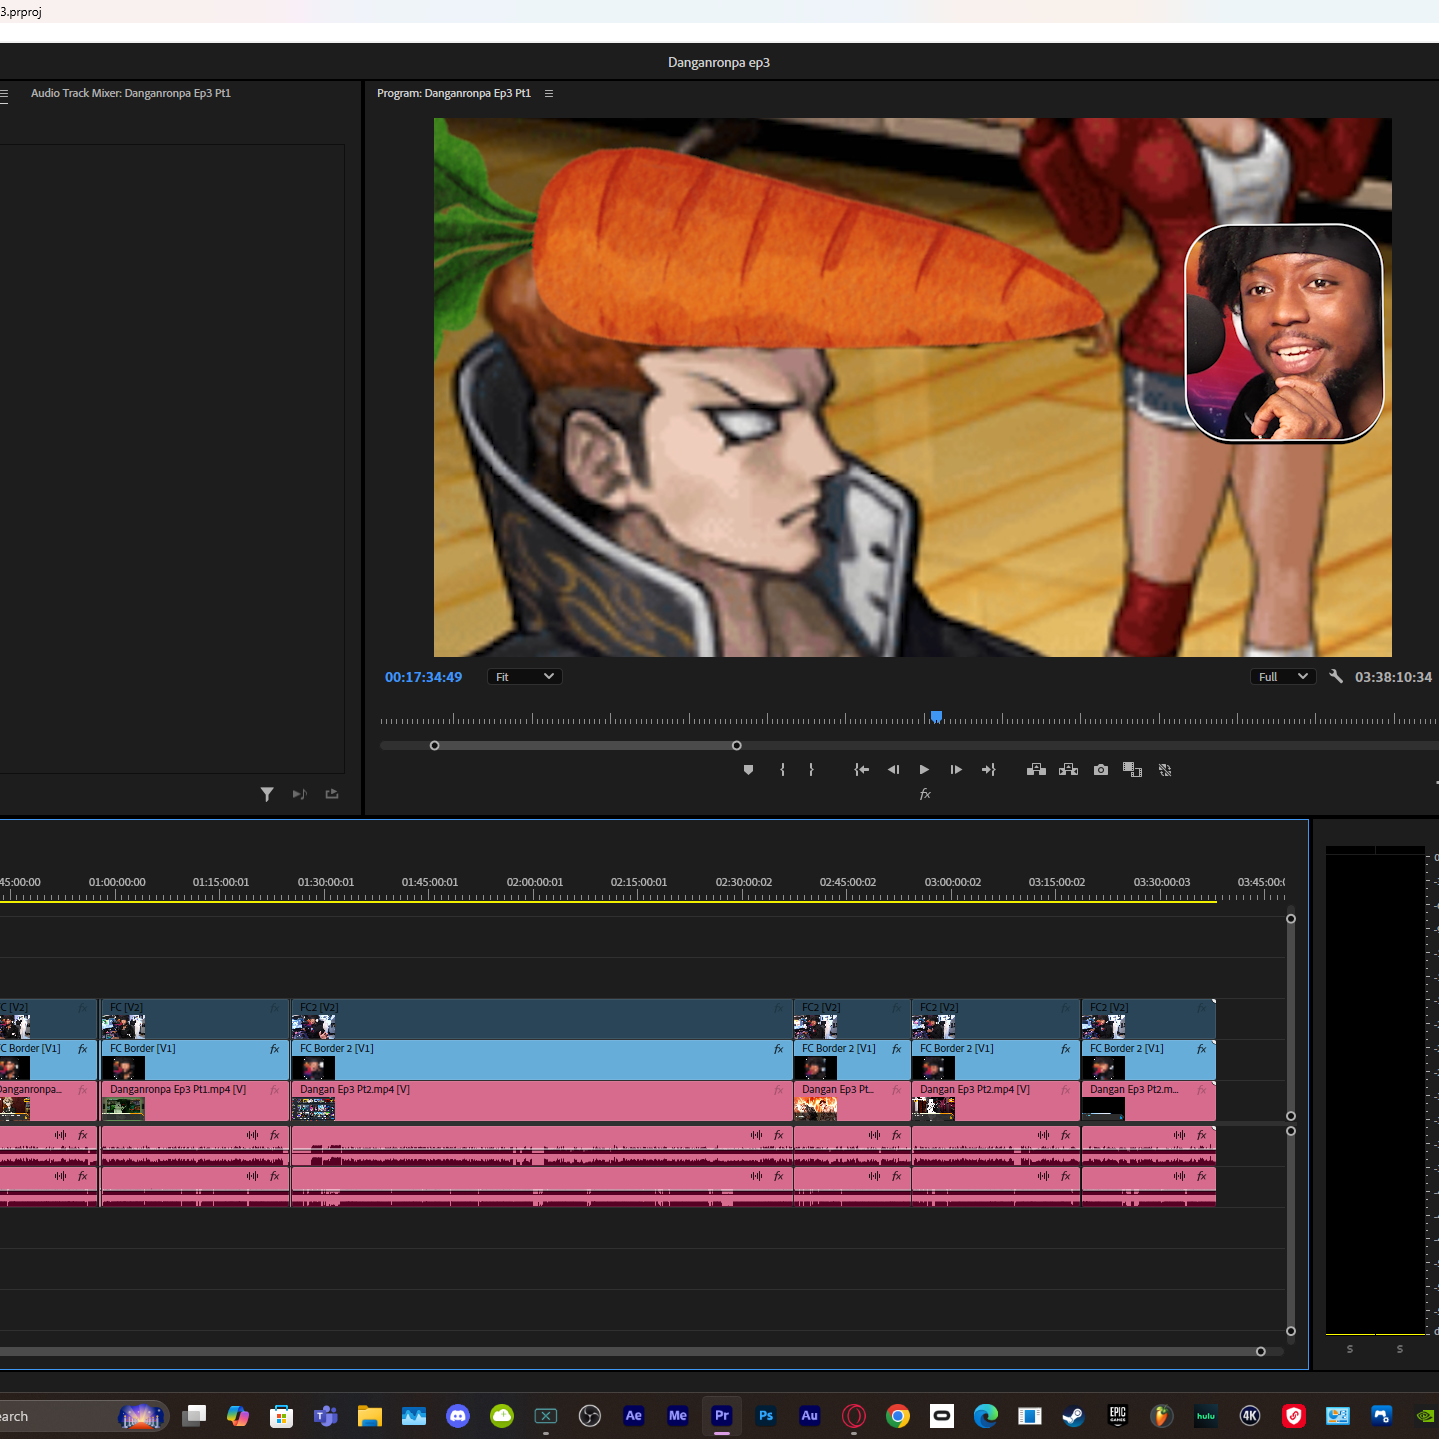Select the Audio Track Mixer tab
Screen dimensions: 1439x1439
131,93
